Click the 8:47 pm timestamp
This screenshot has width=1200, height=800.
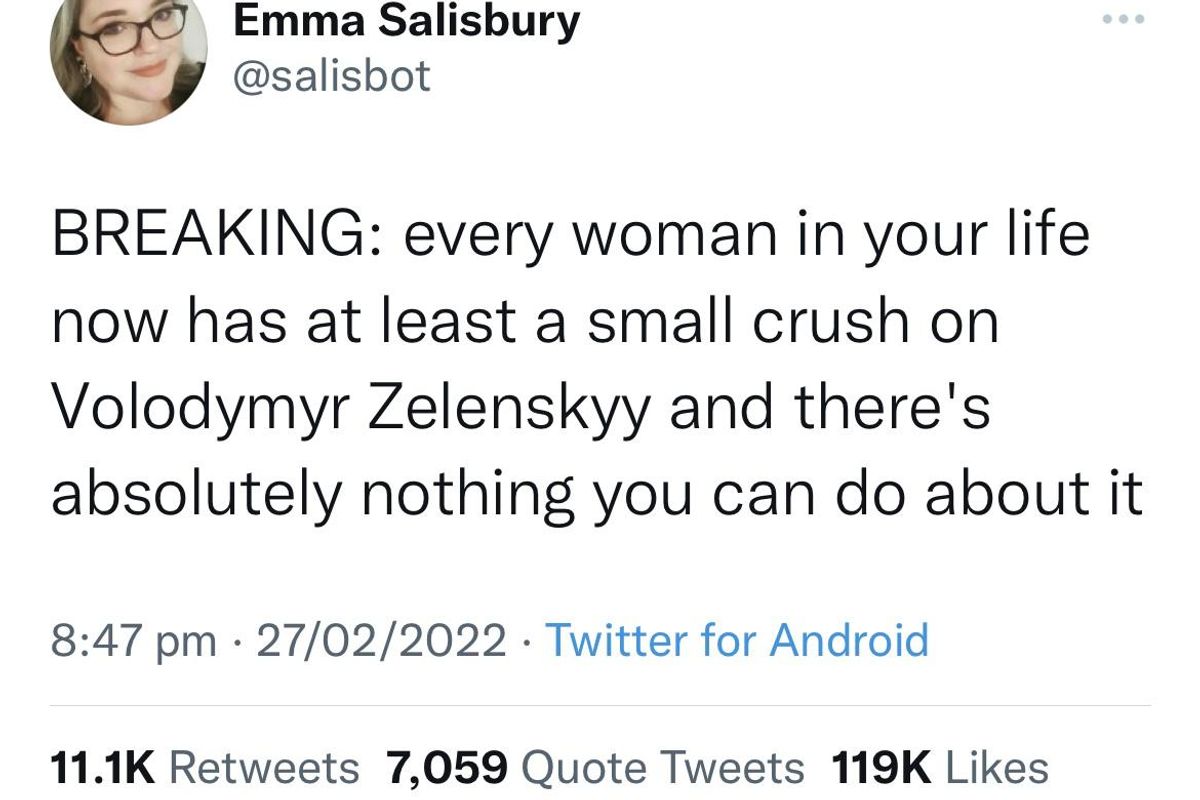[x=134, y=640]
